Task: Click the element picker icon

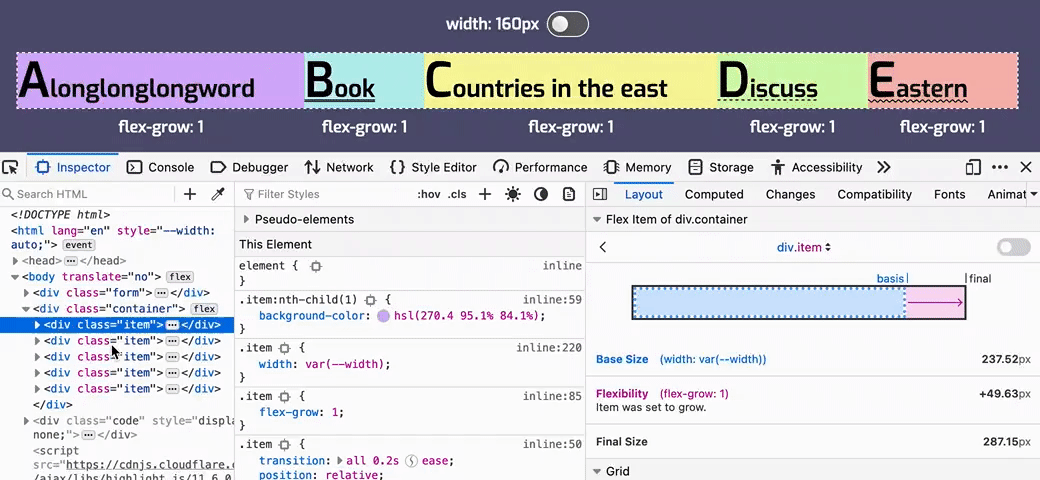Action: [11, 167]
